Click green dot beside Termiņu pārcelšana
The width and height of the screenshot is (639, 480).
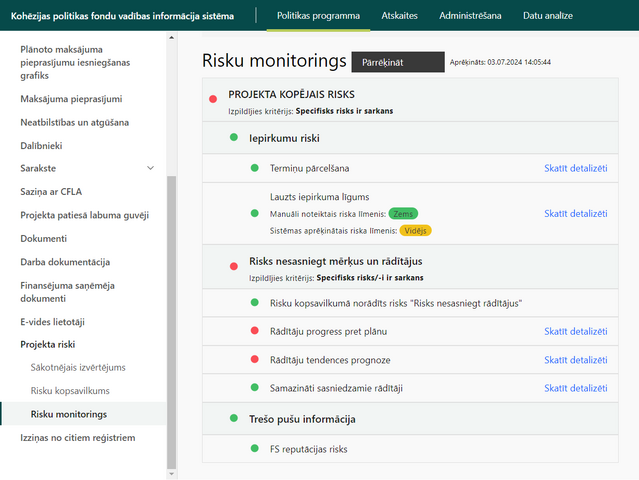point(254,168)
